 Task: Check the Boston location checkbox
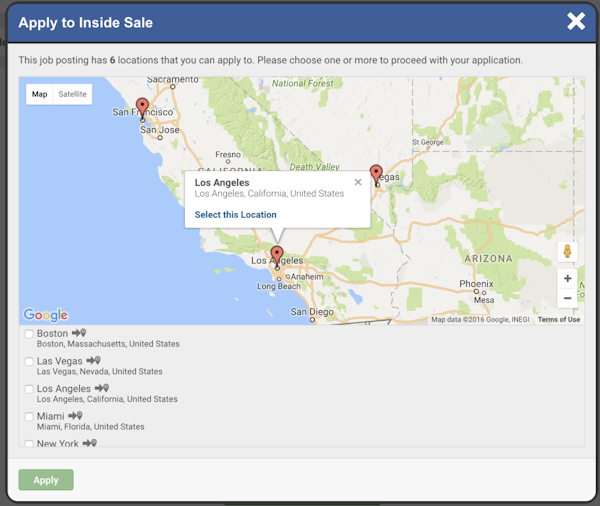pos(30,334)
